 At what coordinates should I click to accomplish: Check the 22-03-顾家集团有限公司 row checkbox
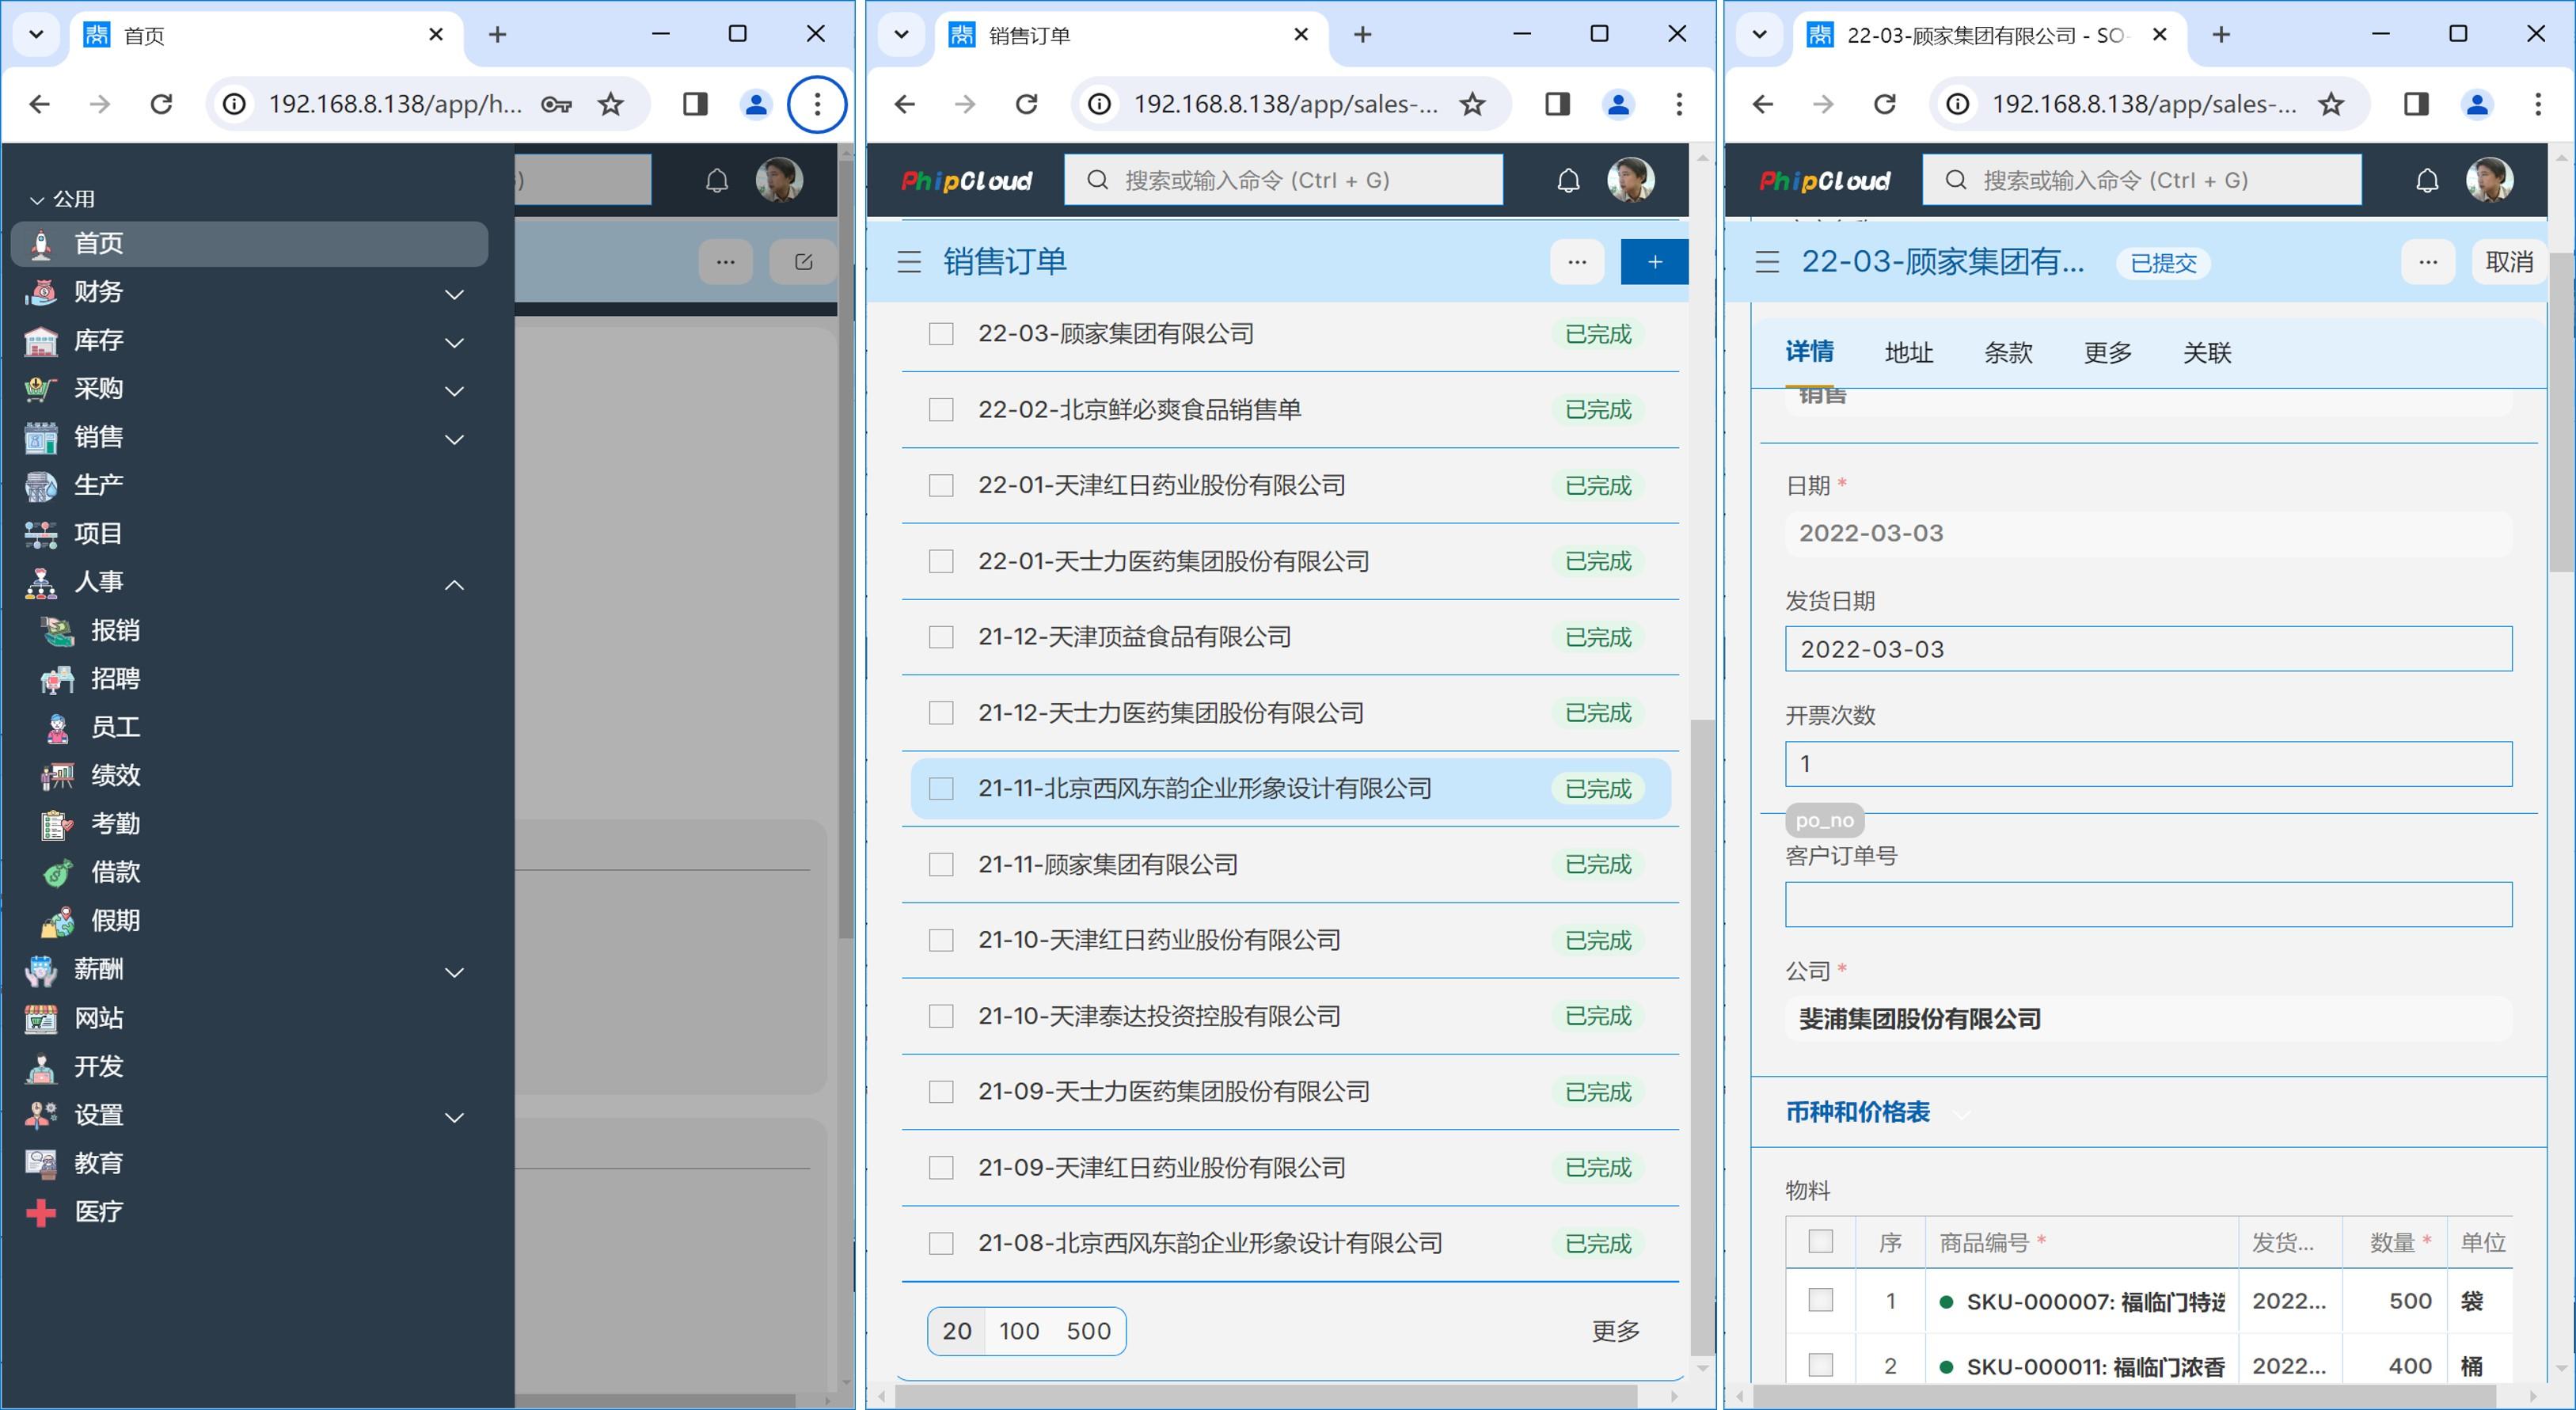(x=941, y=334)
